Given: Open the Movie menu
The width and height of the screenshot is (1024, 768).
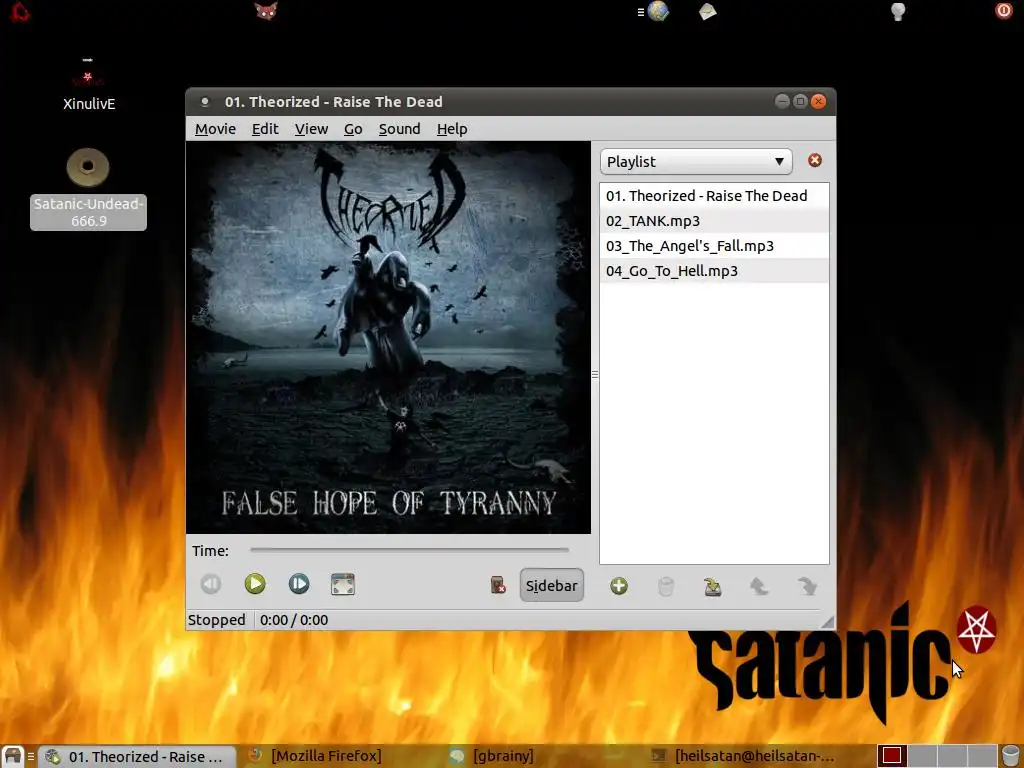Looking at the screenshot, I should pos(215,129).
